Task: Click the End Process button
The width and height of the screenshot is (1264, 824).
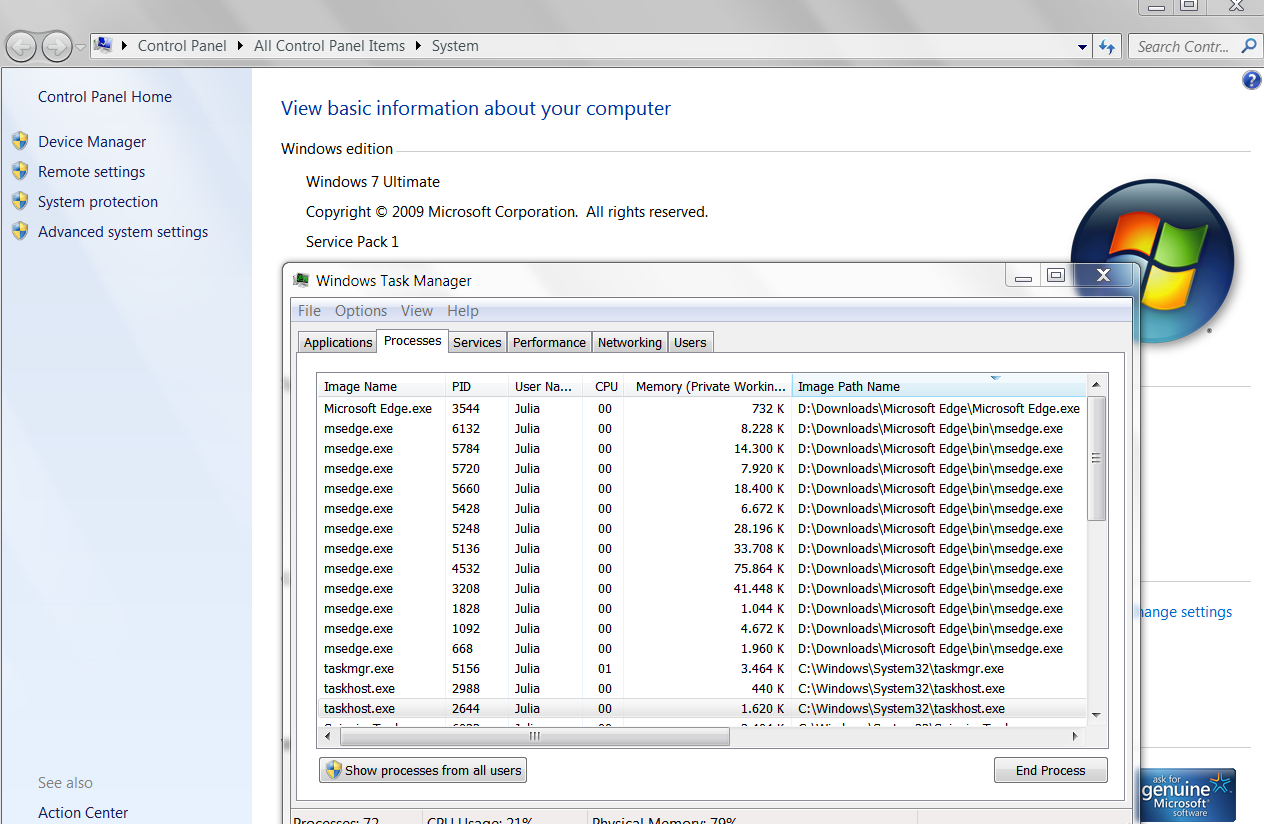Action: coord(1051,770)
